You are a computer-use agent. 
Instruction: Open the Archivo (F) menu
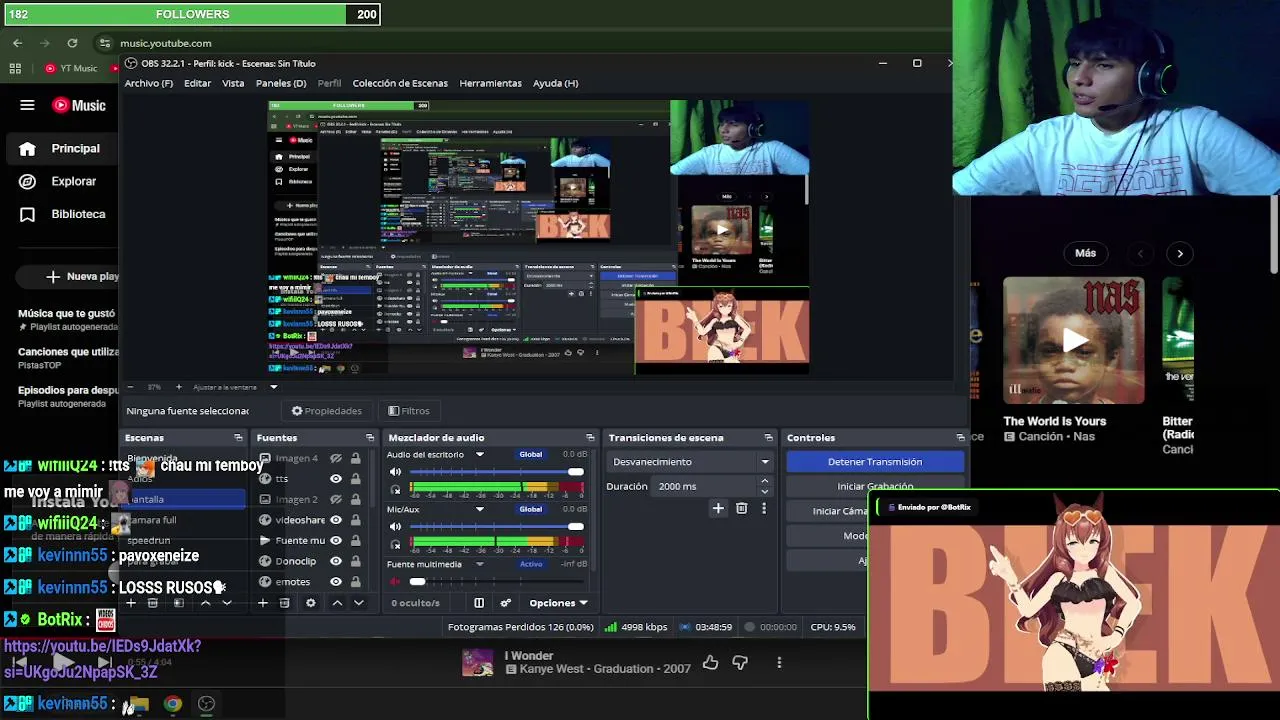[x=149, y=83]
